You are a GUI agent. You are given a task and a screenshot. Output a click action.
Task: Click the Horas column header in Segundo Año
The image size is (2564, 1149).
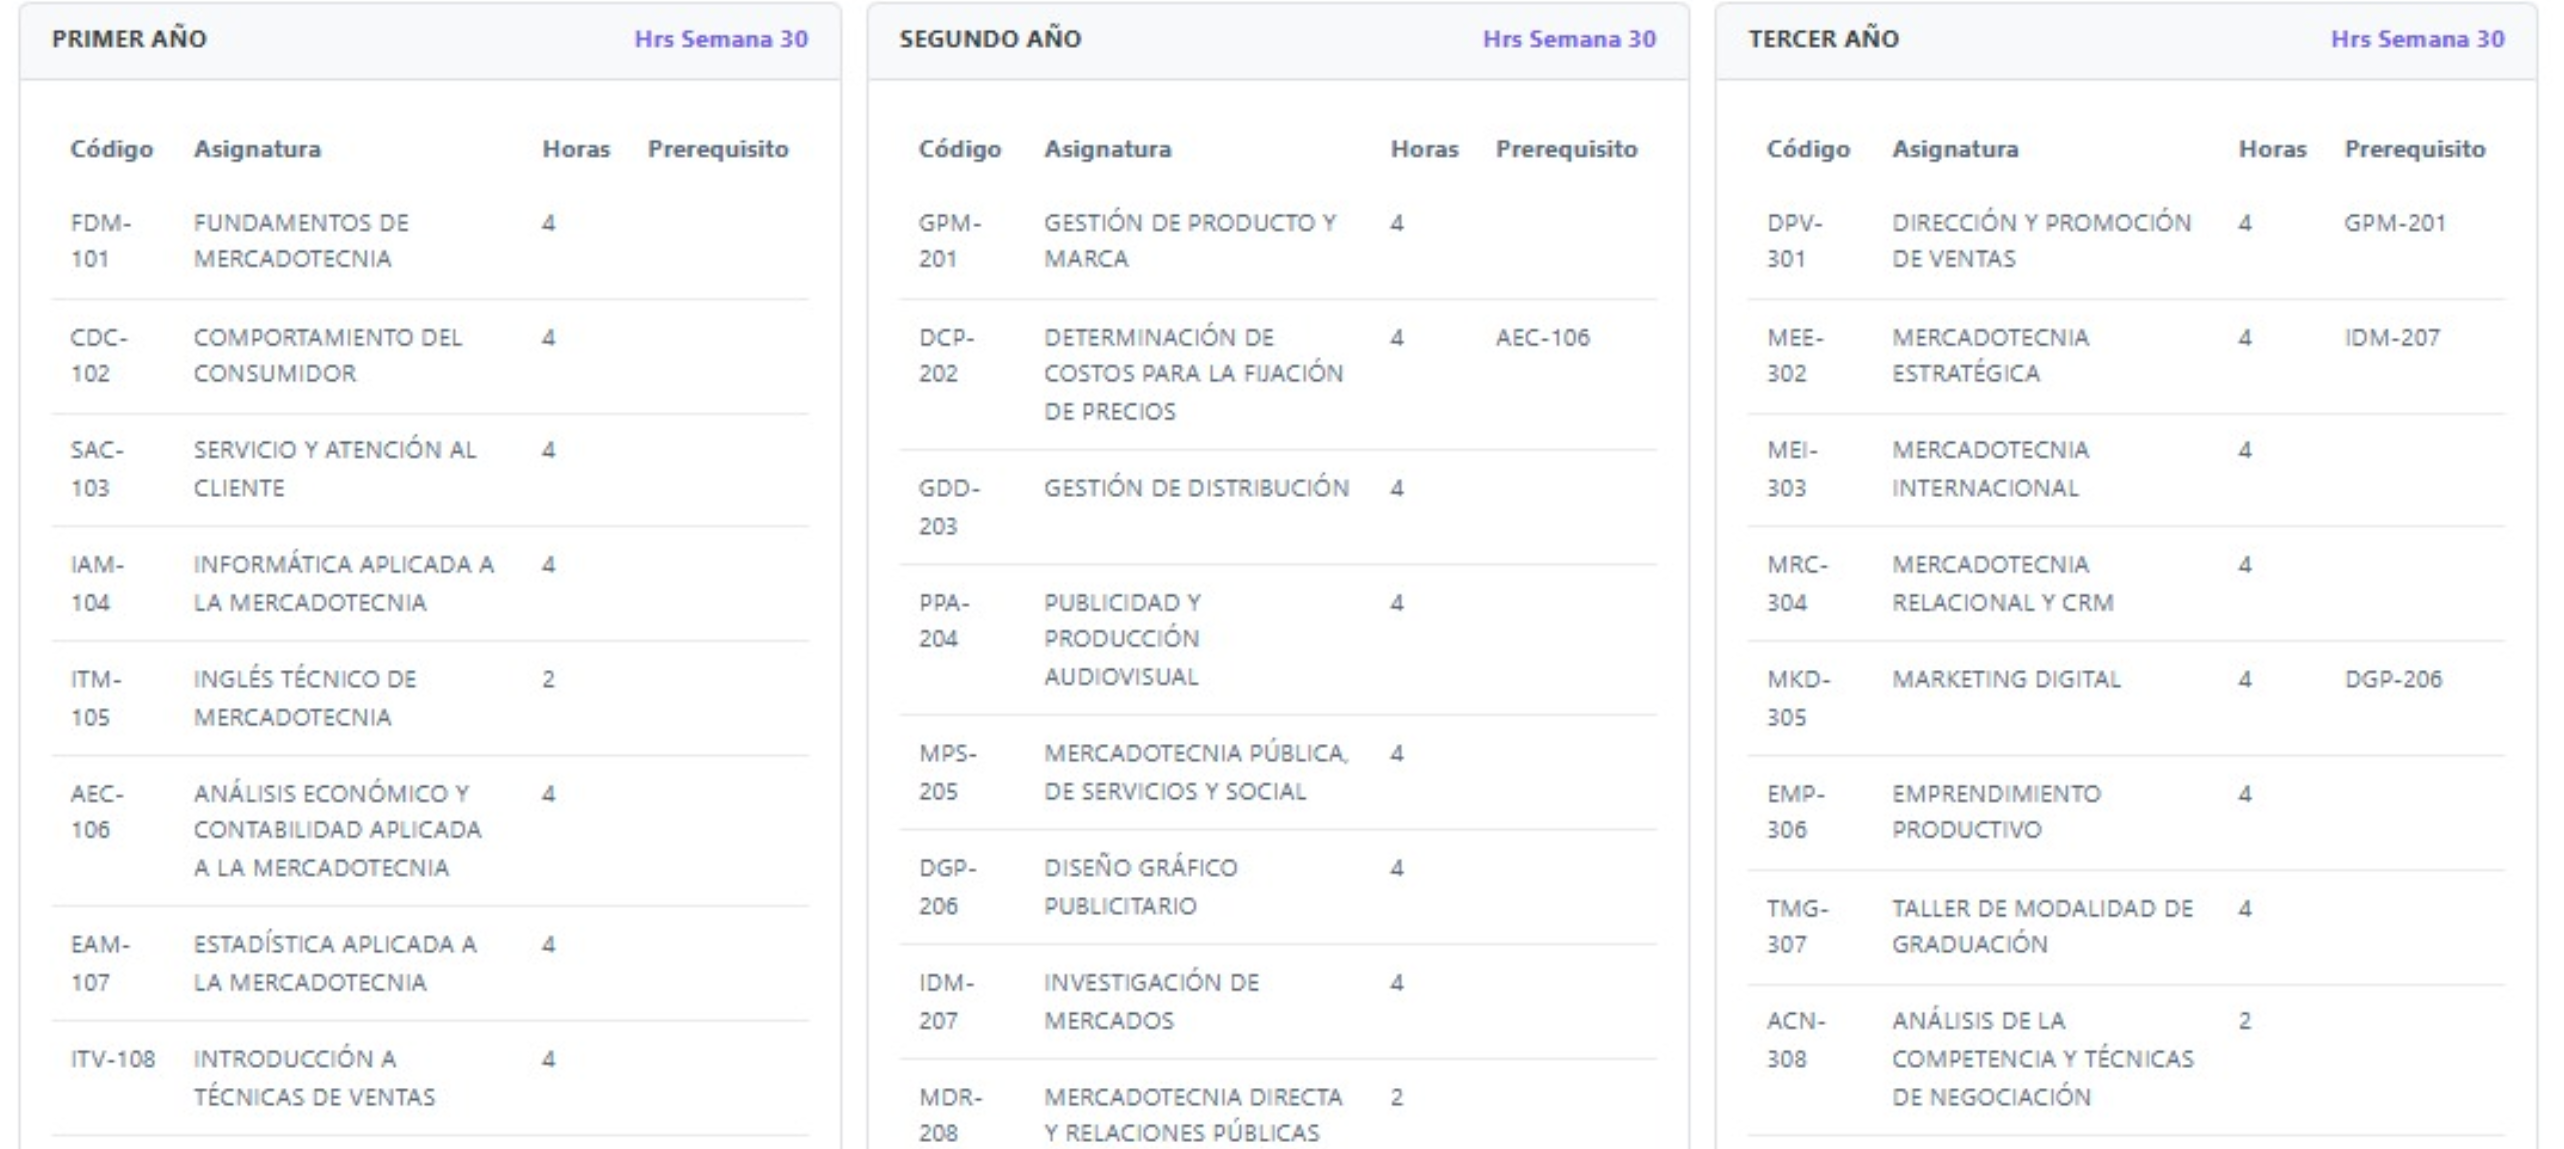(x=1424, y=149)
